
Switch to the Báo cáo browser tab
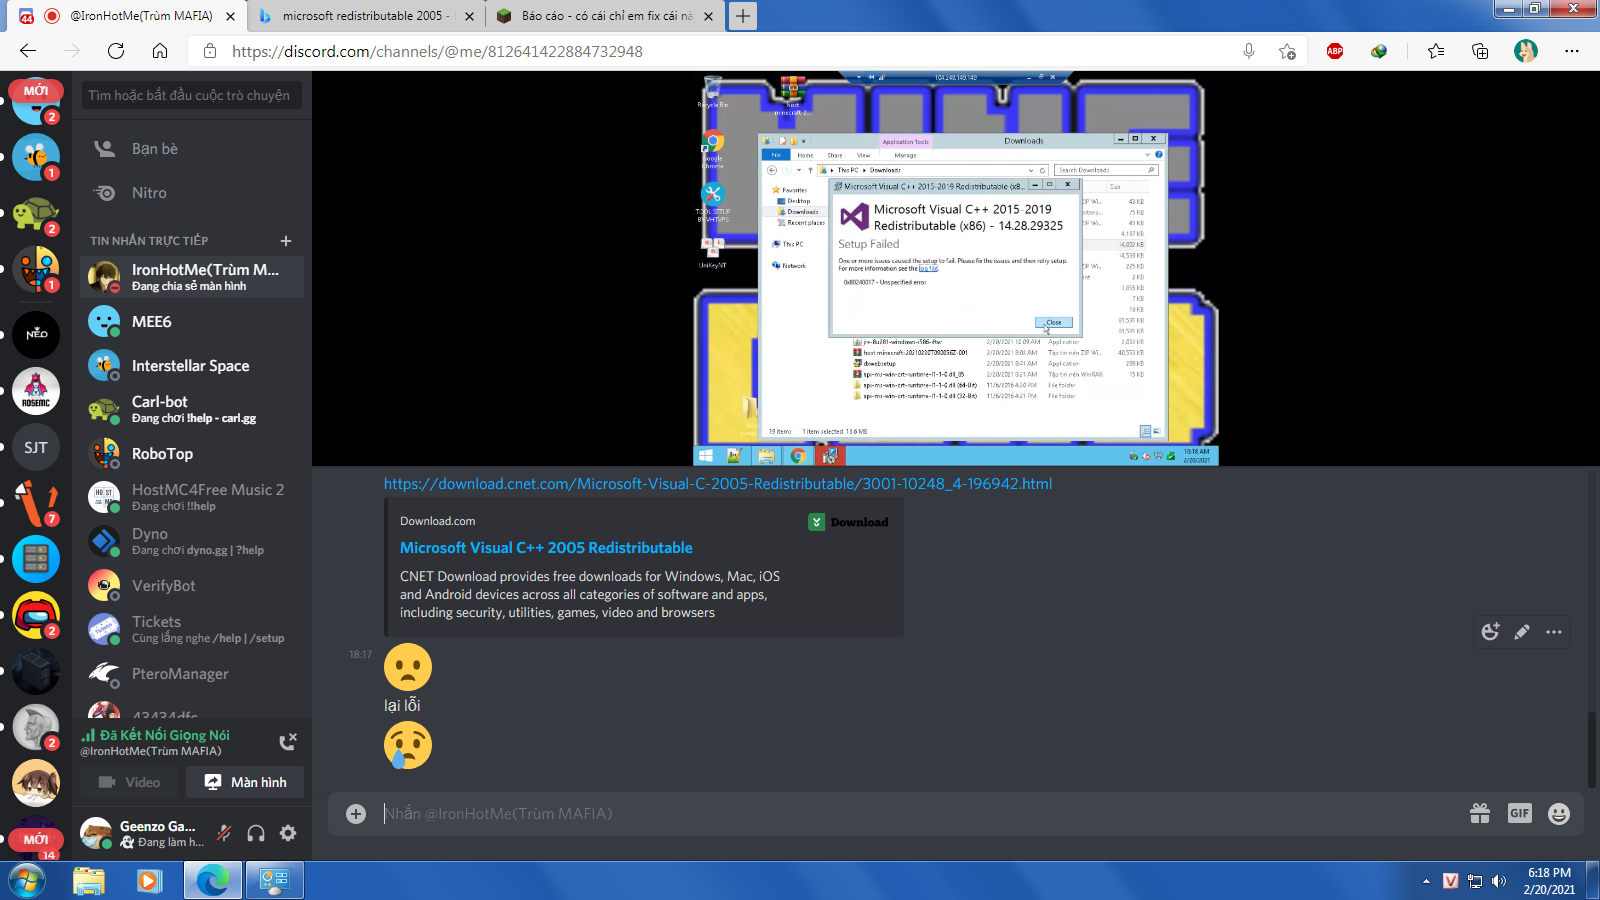[606, 16]
